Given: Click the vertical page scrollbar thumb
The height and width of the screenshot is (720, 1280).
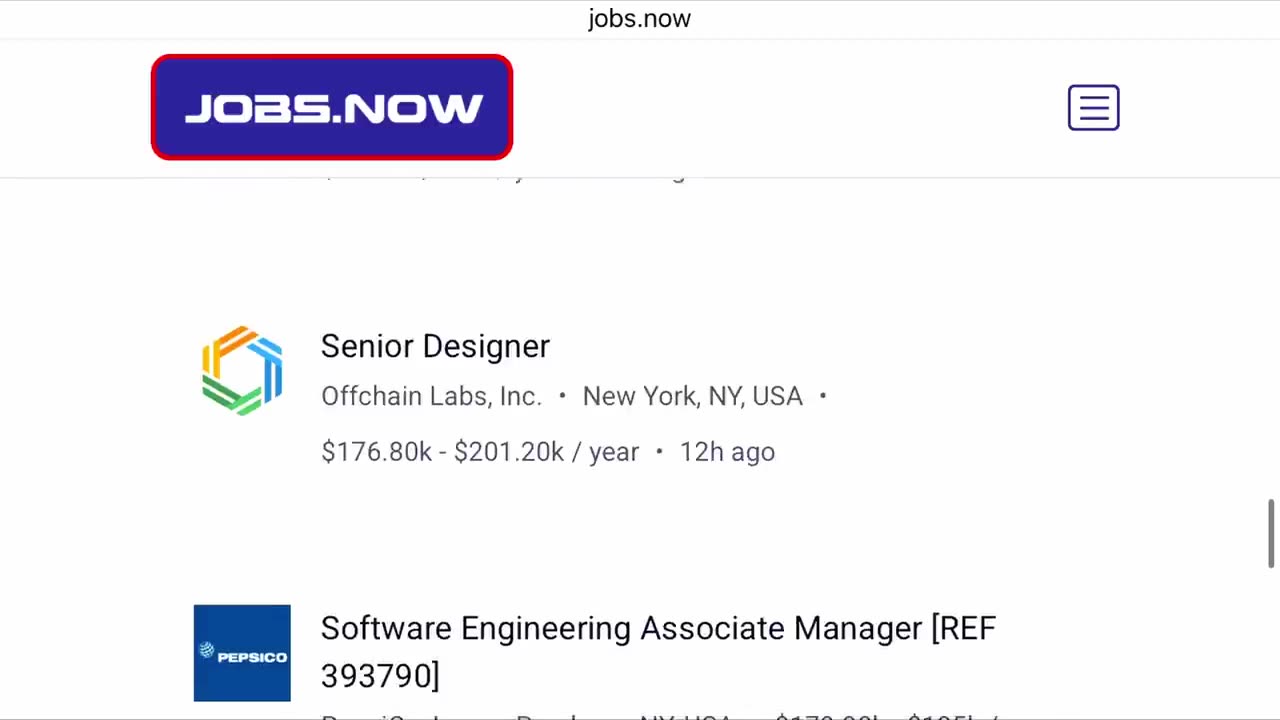Looking at the screenshot, I should coord(1271,532).
